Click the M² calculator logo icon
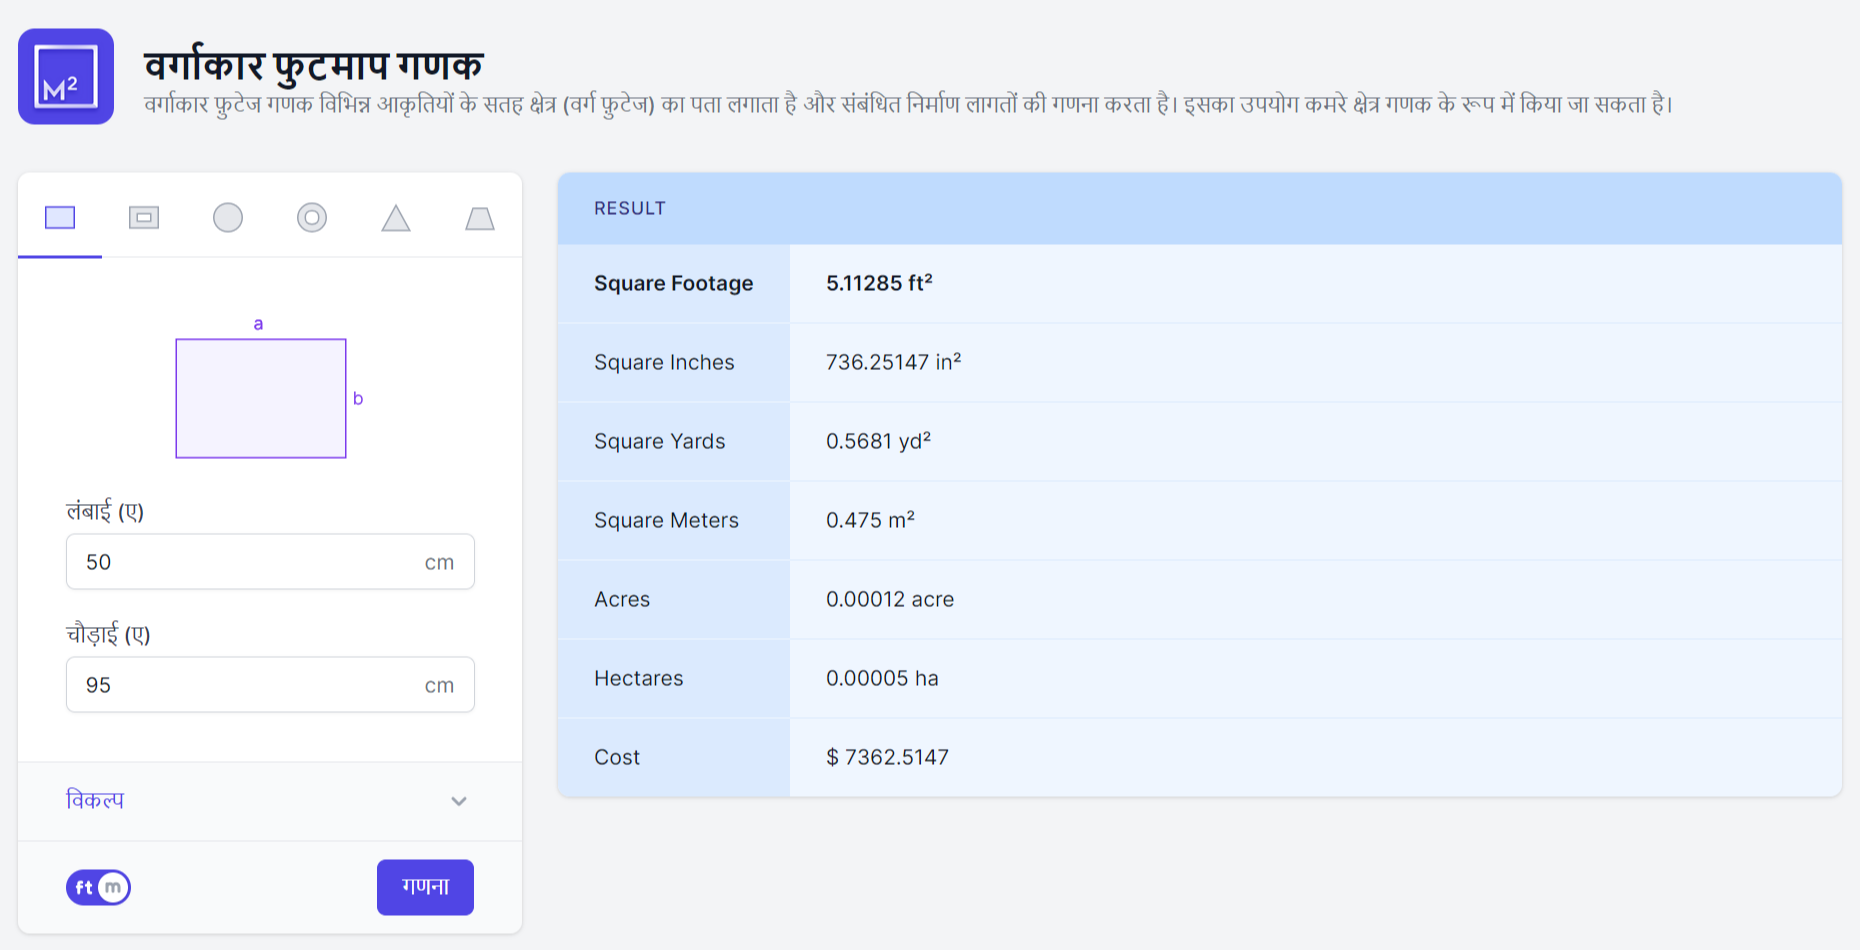The image size is (1860, 950). pos(66,77)
